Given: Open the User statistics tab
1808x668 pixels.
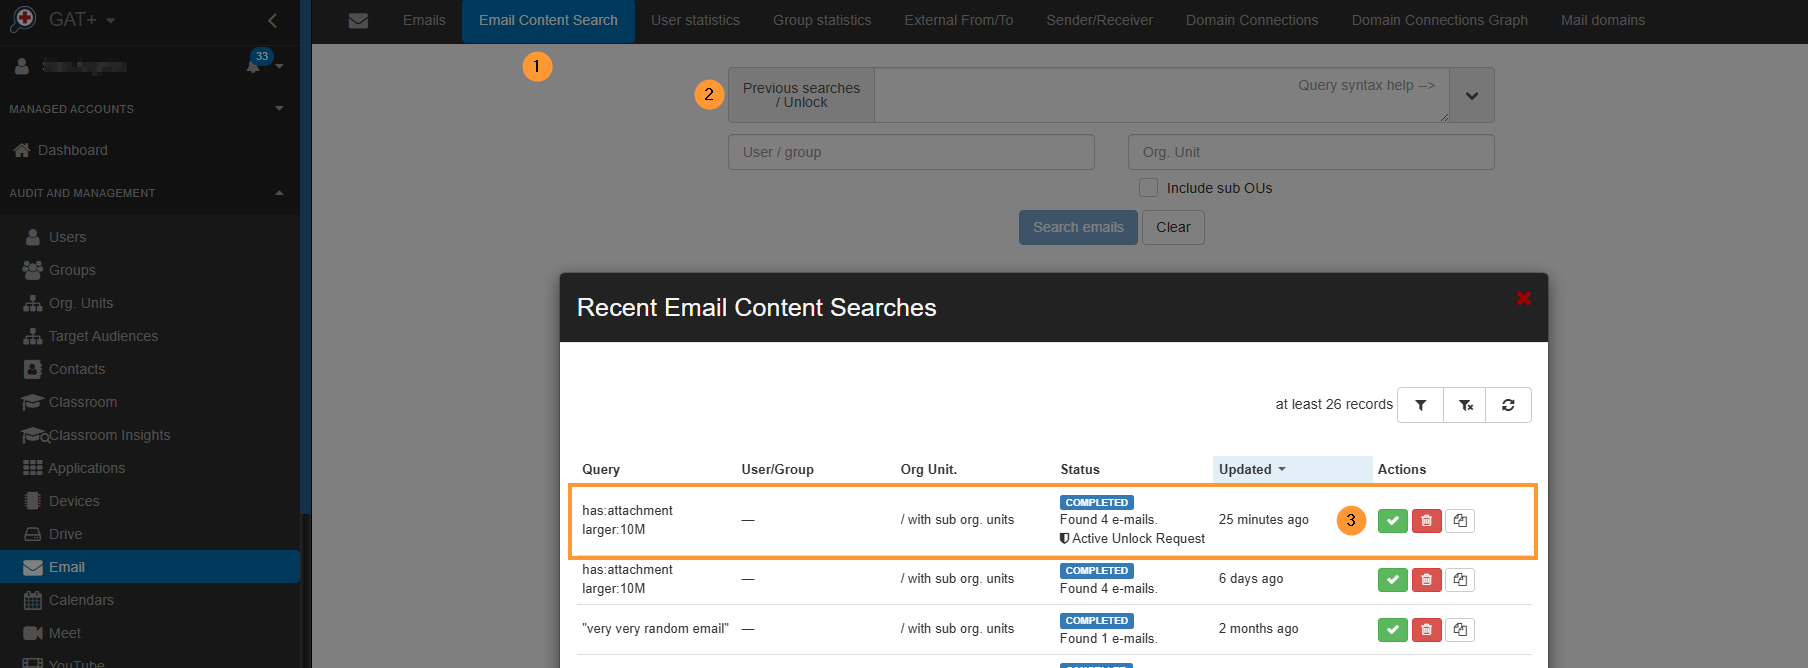Looking at the screenshot, I should click(x=695, y=20).
